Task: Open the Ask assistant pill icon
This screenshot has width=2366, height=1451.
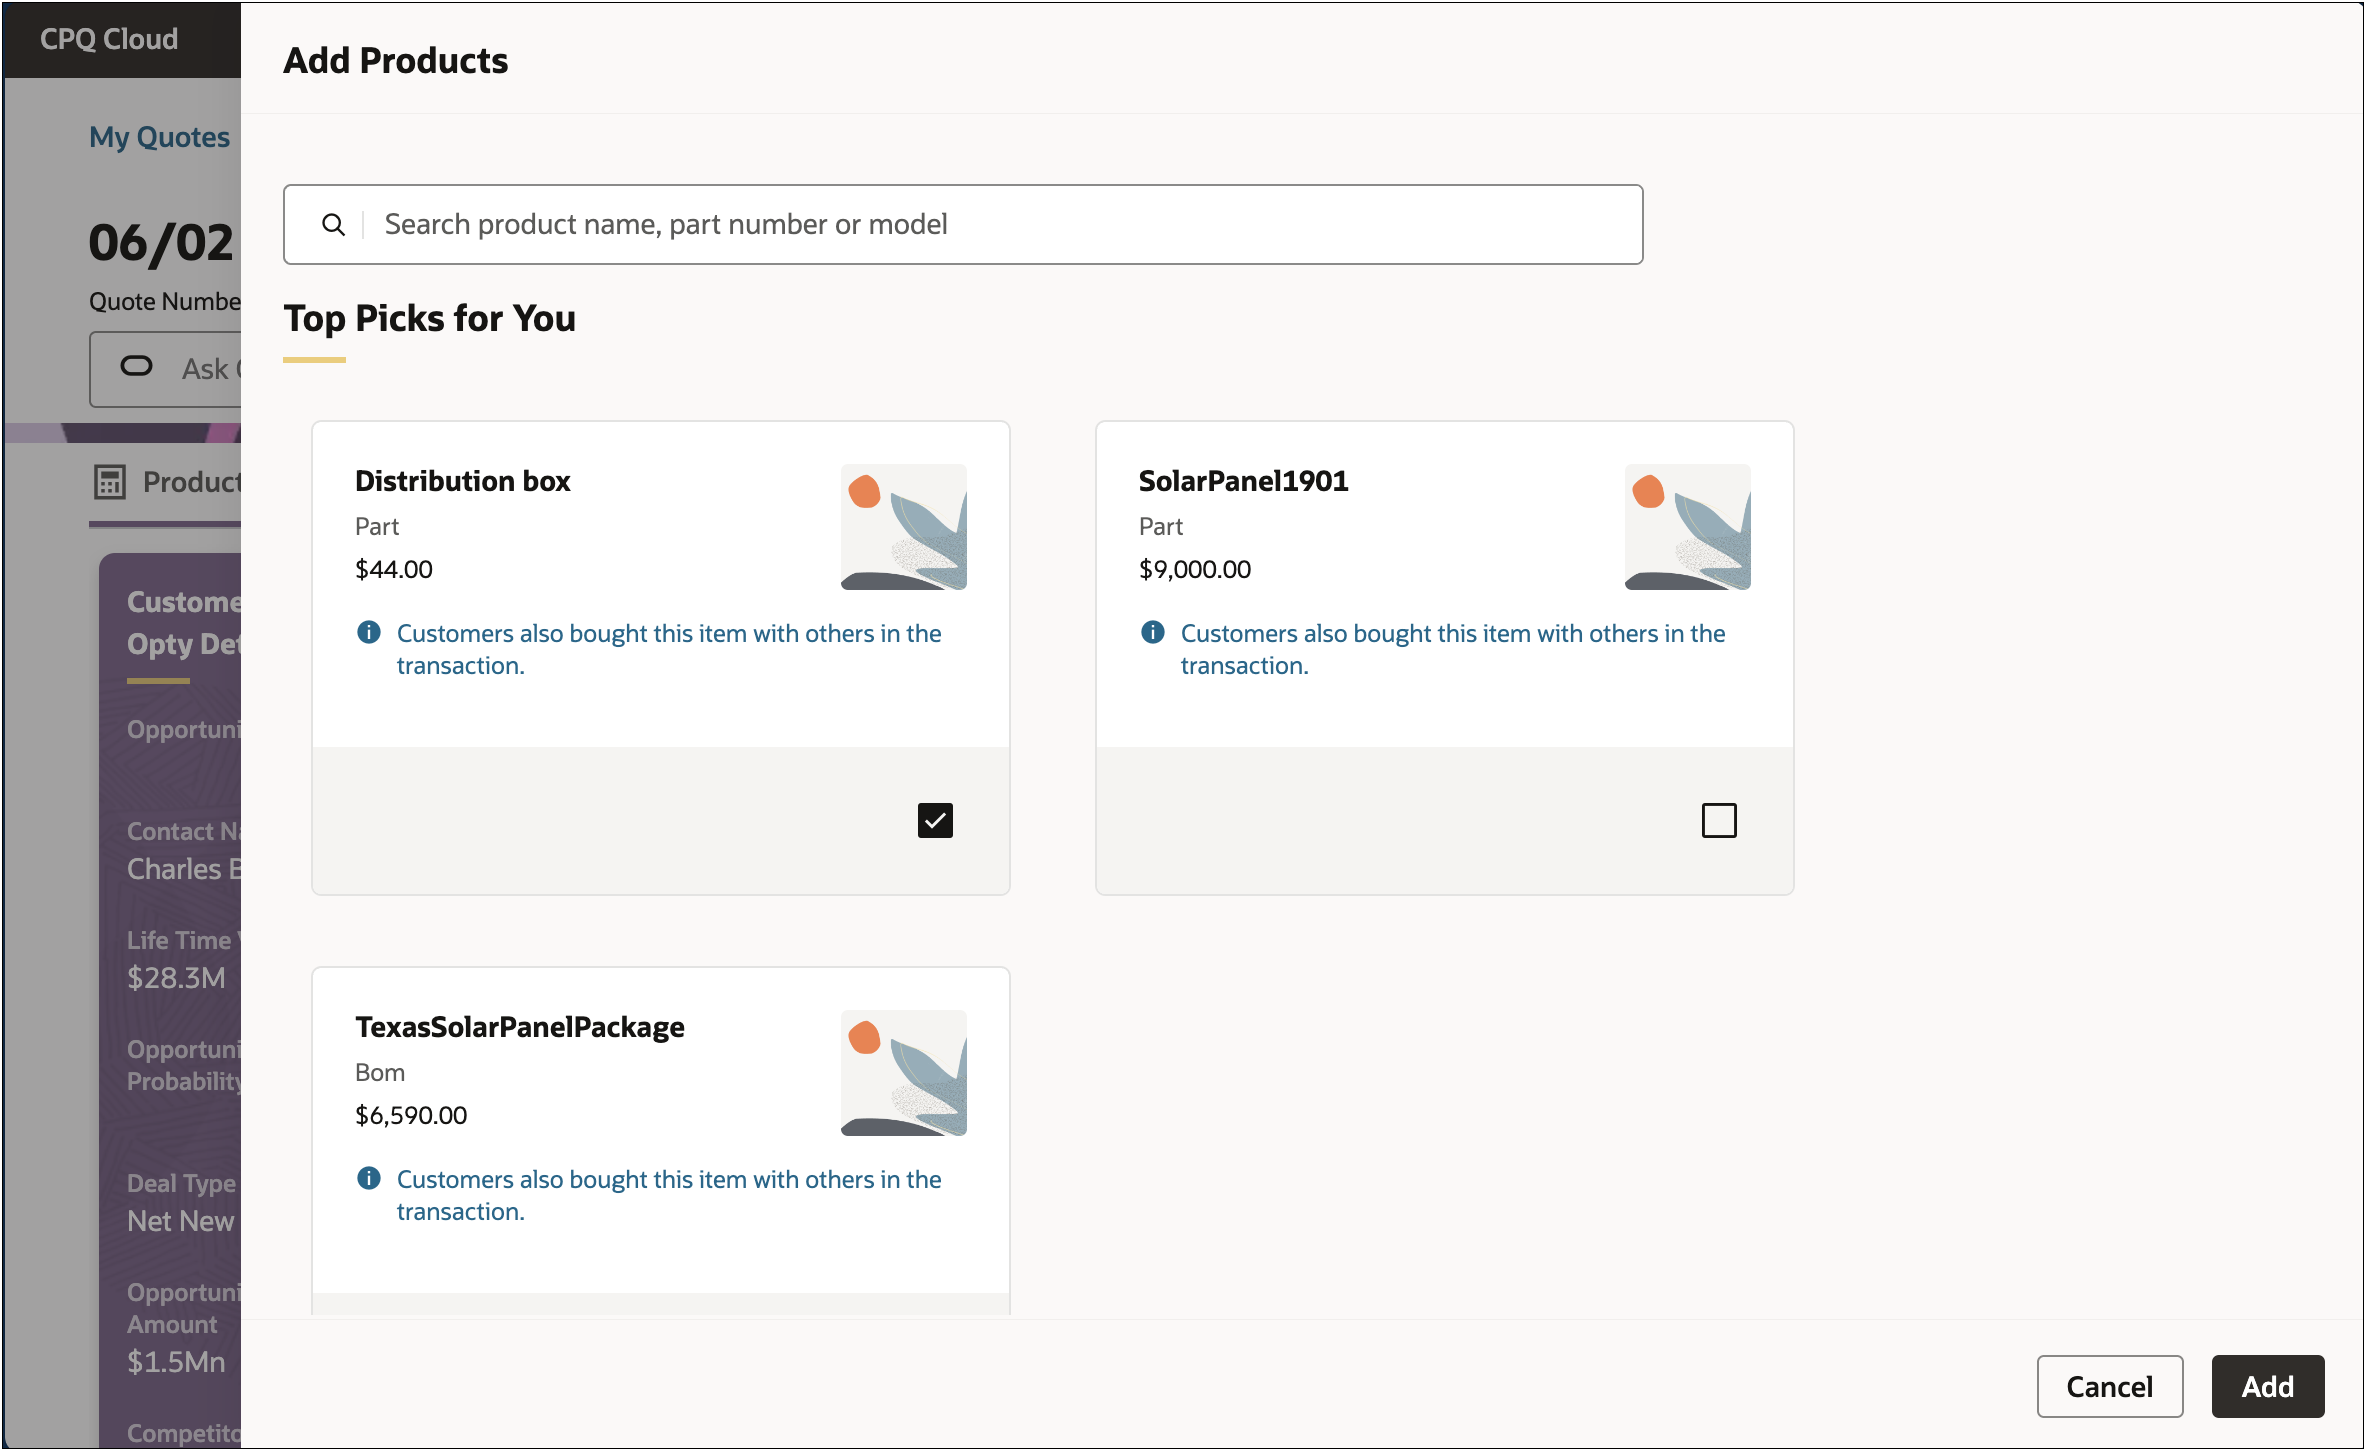Action: point(136,368)
